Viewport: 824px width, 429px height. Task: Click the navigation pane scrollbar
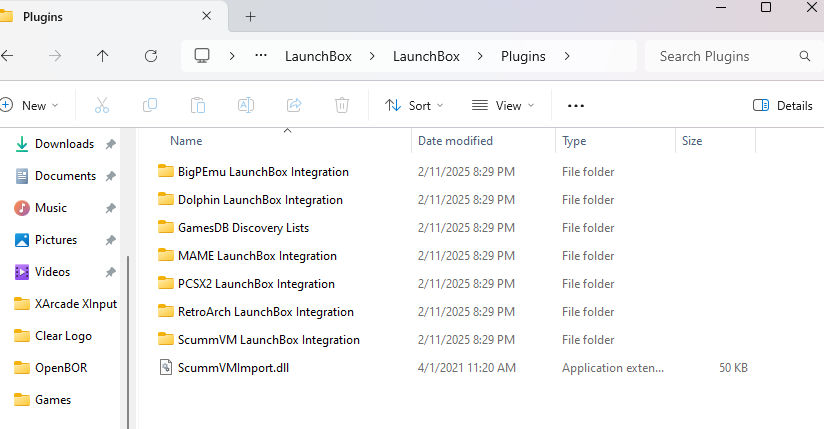(128, 342)
